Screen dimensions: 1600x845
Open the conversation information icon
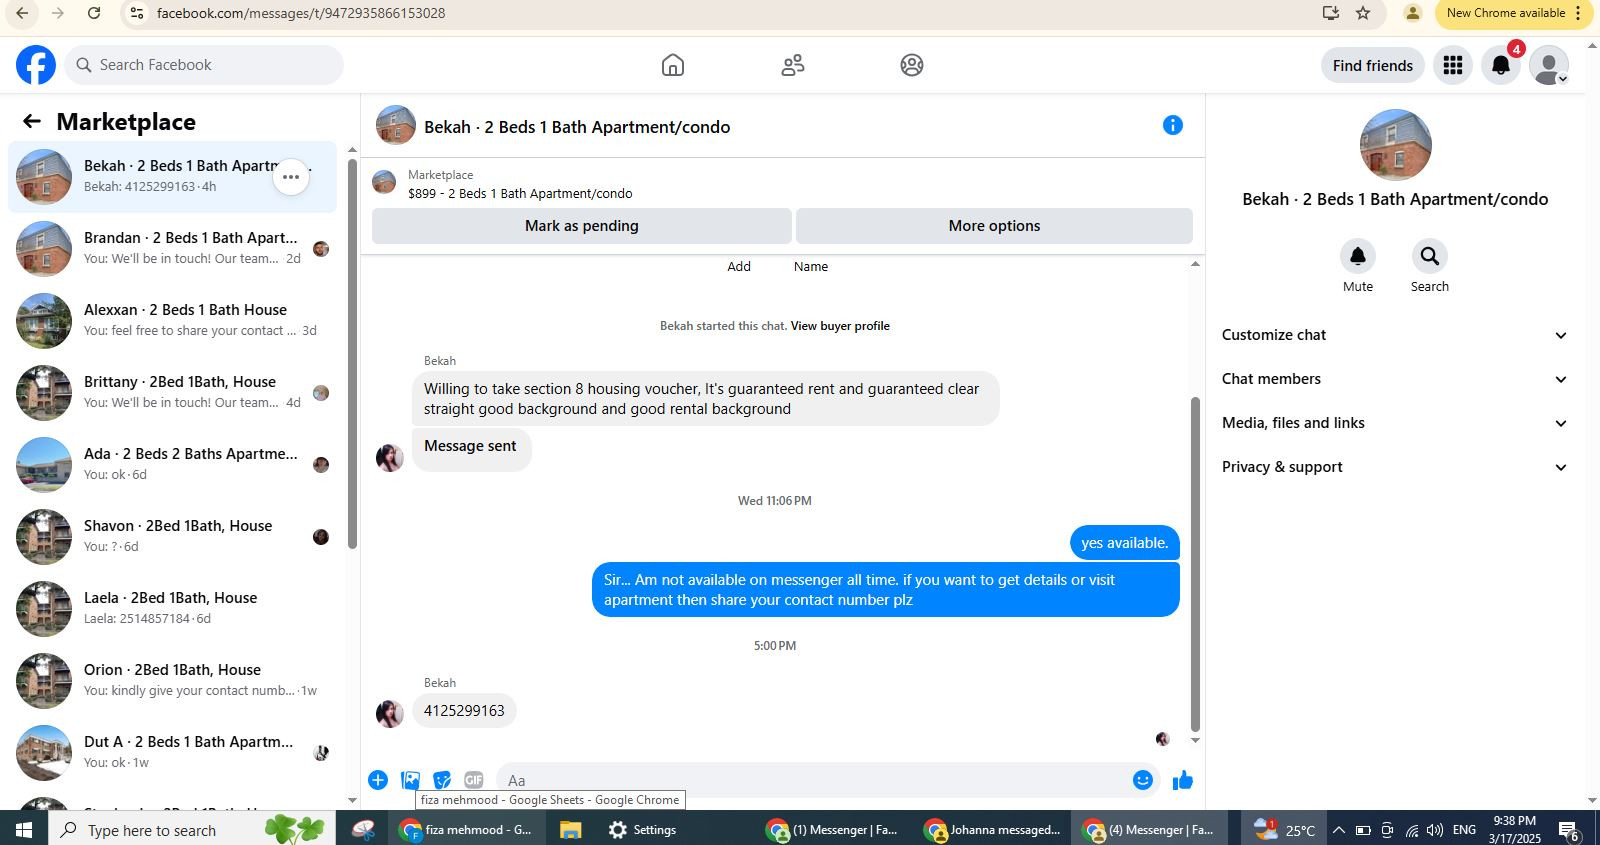pos(1173,125)
